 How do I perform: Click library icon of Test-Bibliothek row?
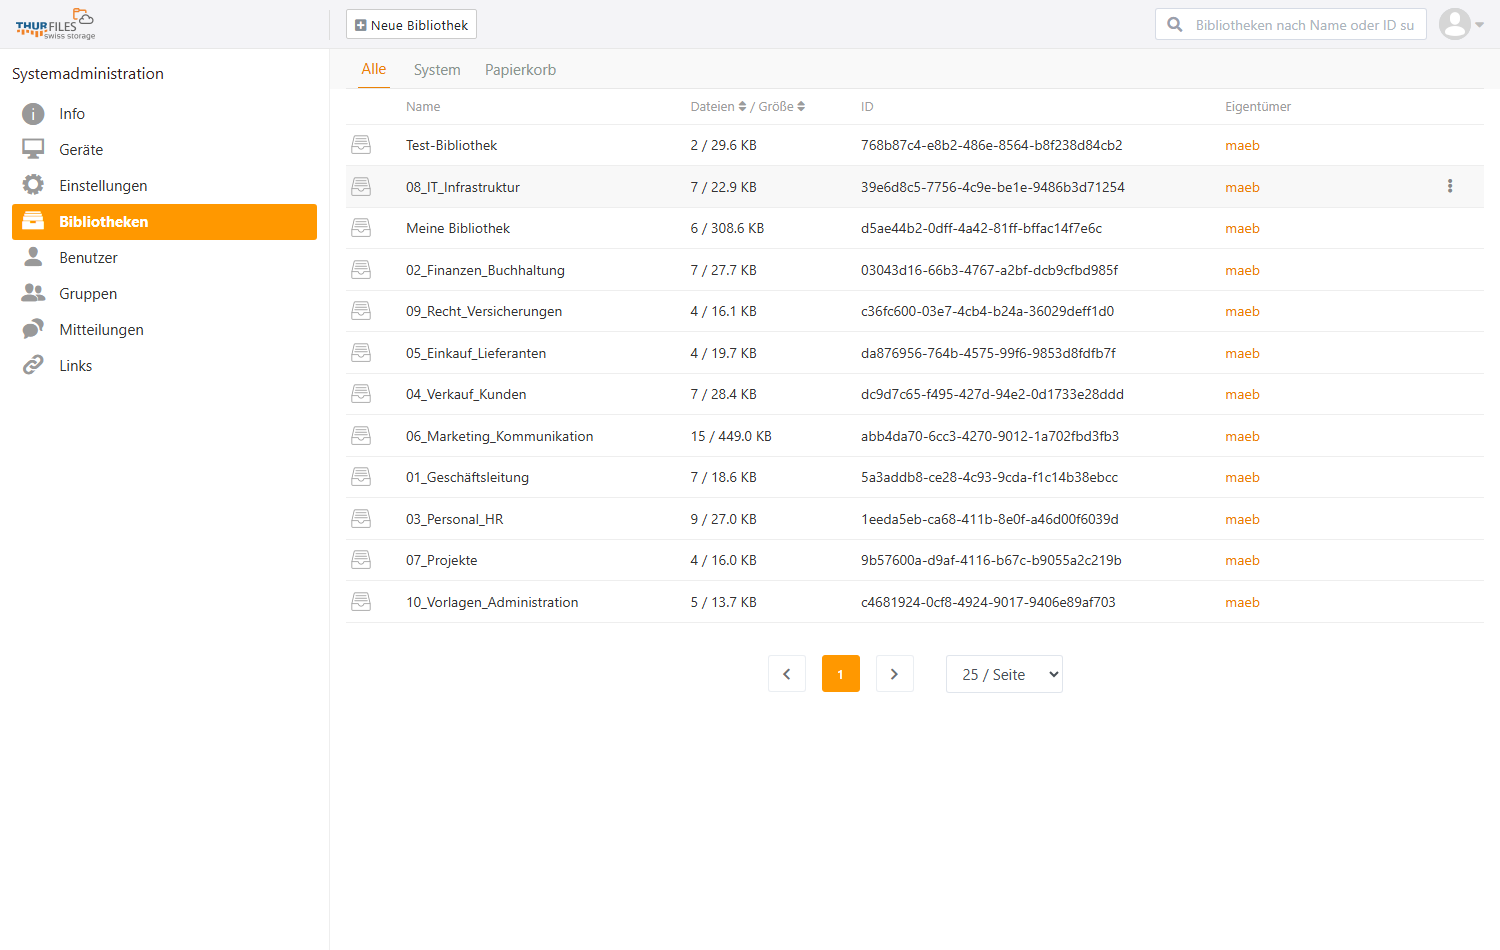pos(361,145)
